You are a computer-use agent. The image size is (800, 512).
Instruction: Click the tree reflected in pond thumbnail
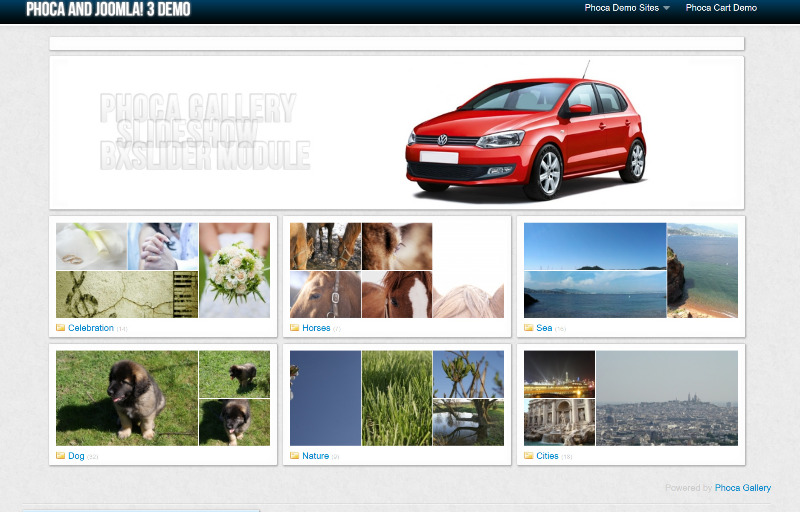468,422
